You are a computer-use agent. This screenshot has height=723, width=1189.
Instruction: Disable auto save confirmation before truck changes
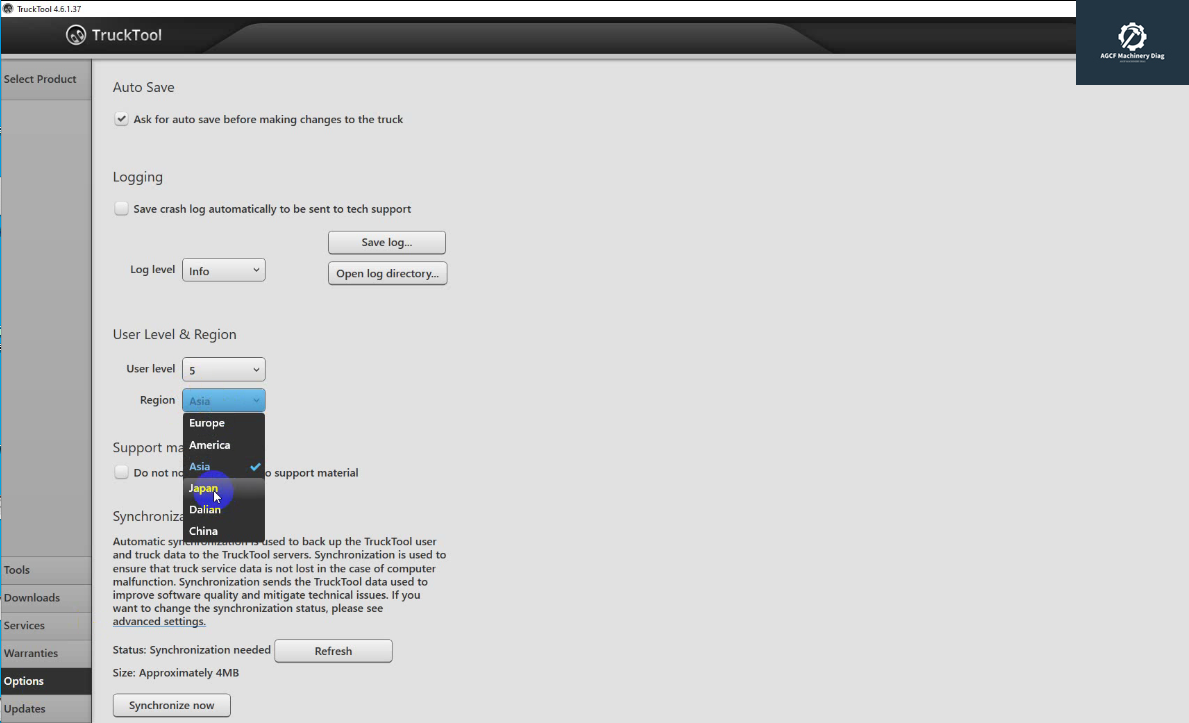coord(121,118)
